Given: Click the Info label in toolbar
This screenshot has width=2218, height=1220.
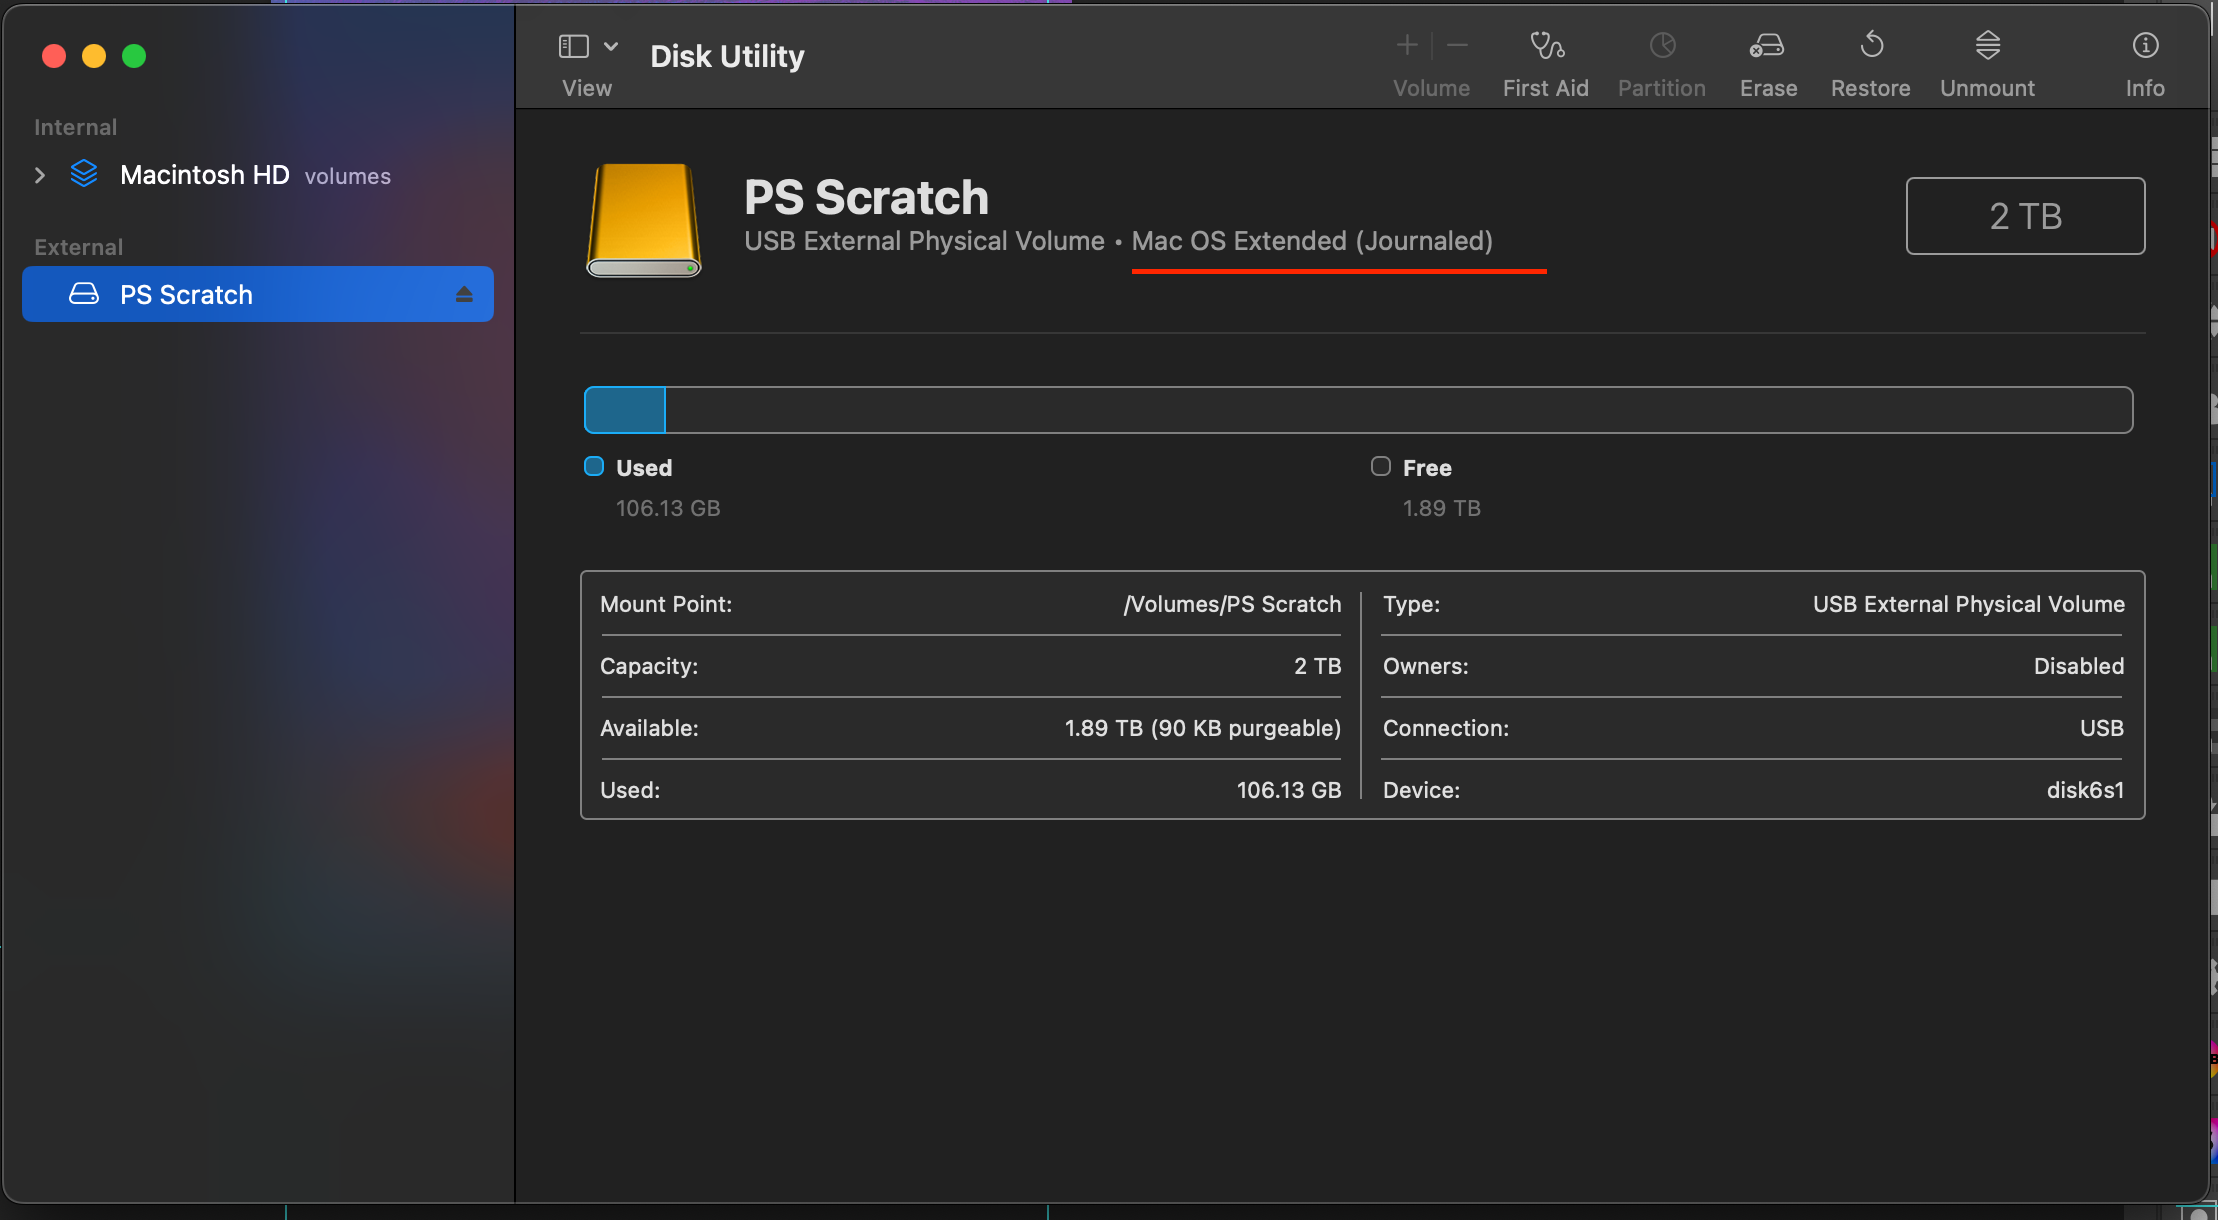Looking at the screenshot, I should tap(2145, 88).
